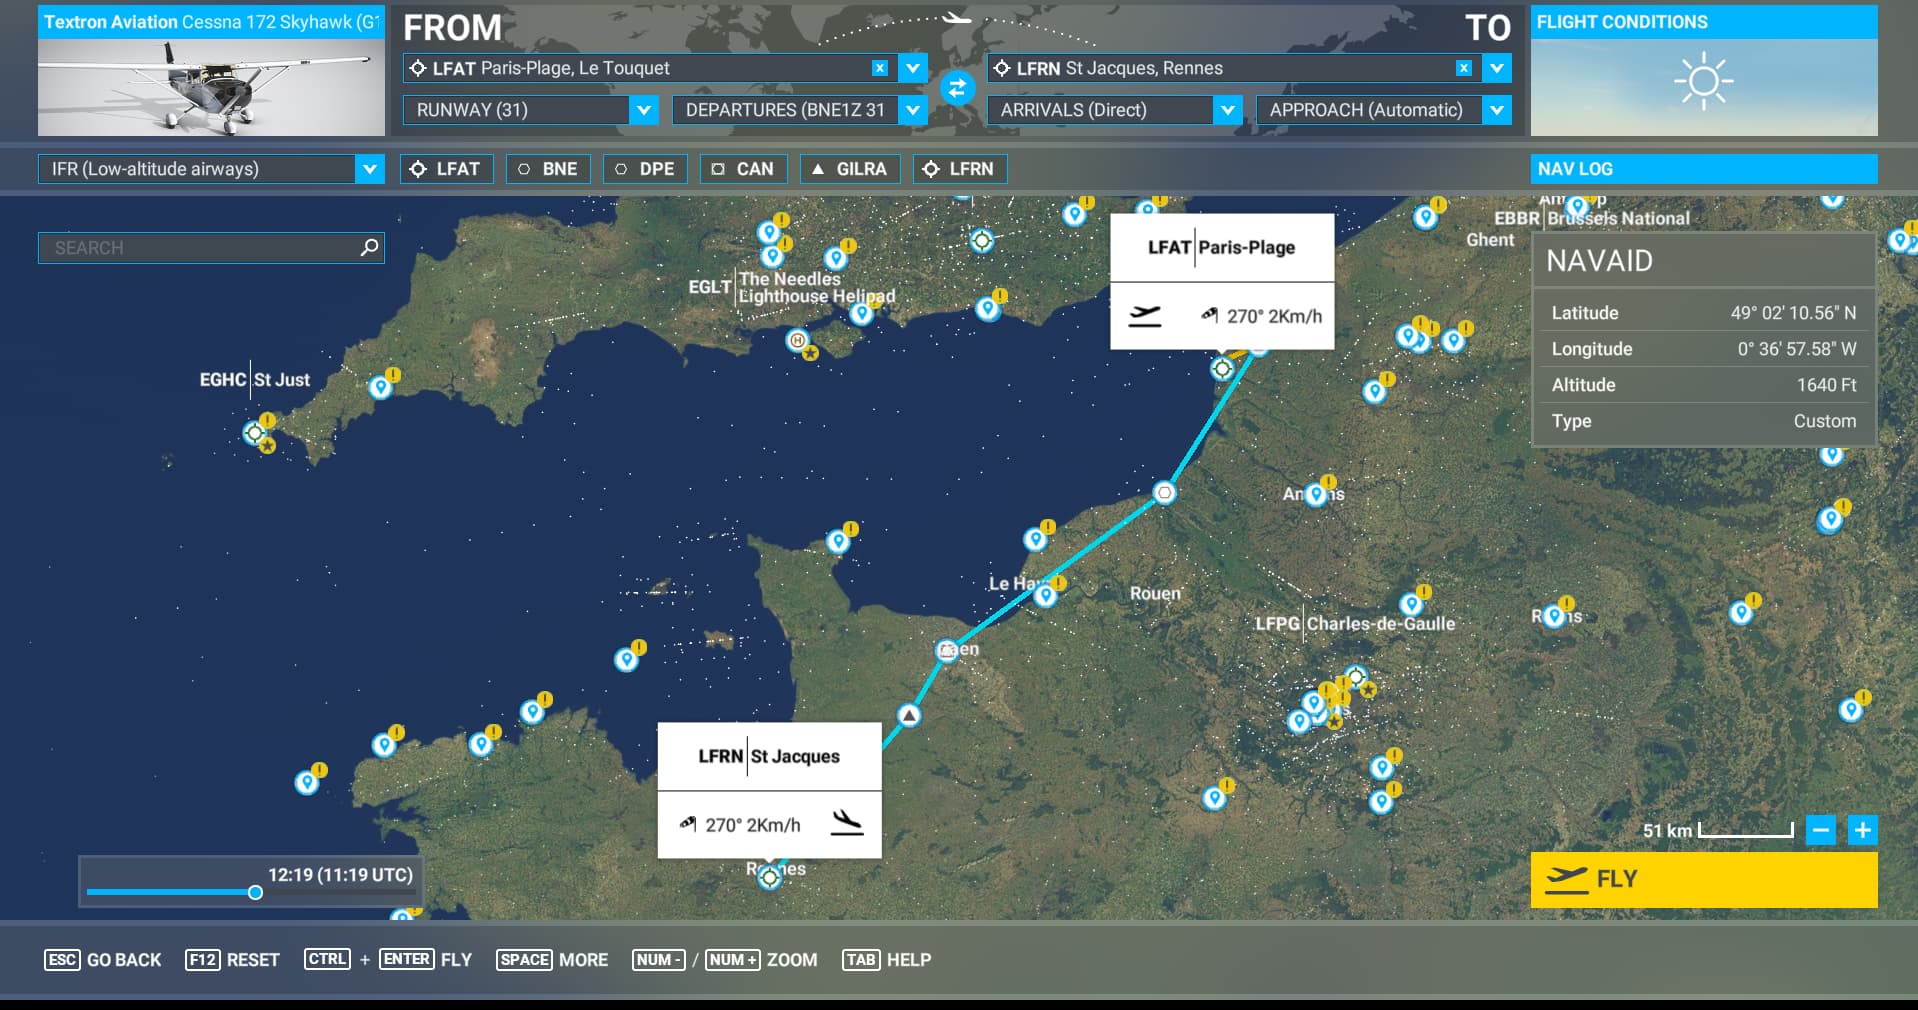
Task: Open the NAV LOG tab
Action: (x=1703, y=169)
